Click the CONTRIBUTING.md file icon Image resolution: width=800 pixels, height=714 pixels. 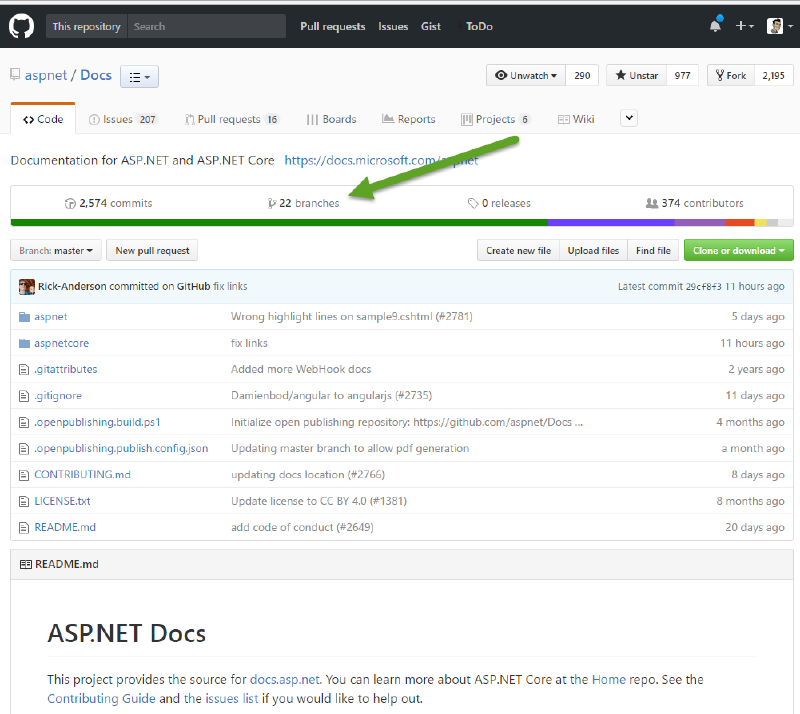pos(24,475)
